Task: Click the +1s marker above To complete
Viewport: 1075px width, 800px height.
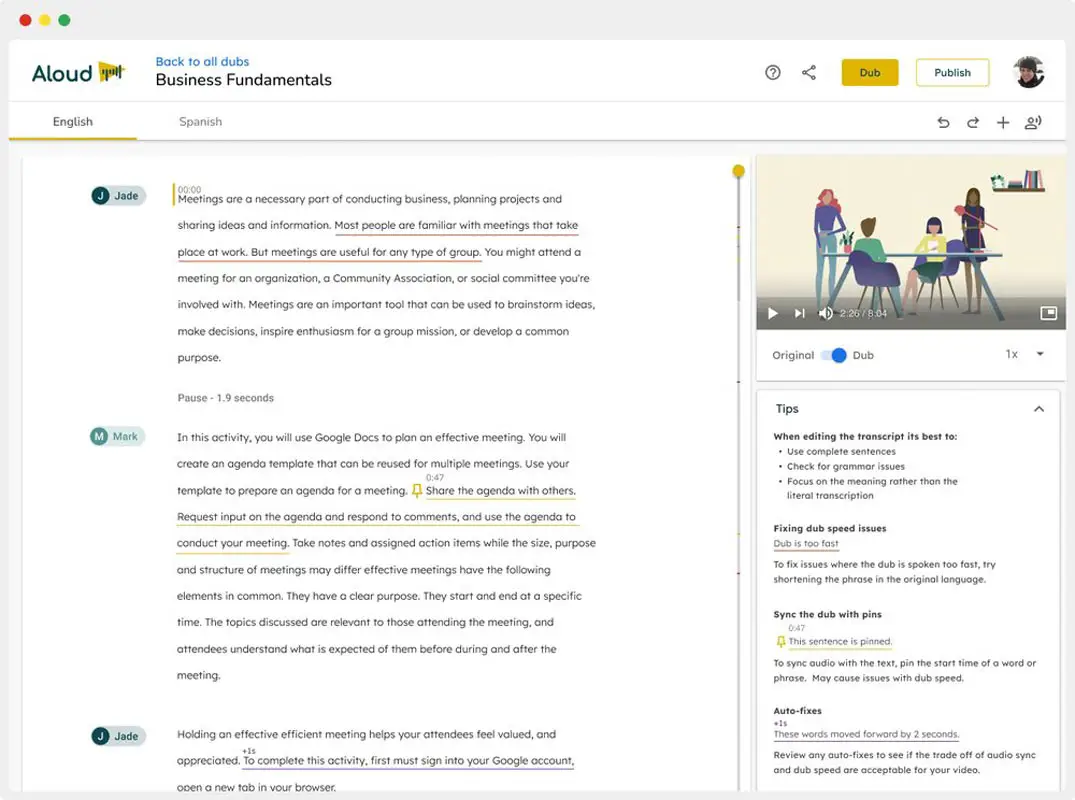Action: pos(249,751)
